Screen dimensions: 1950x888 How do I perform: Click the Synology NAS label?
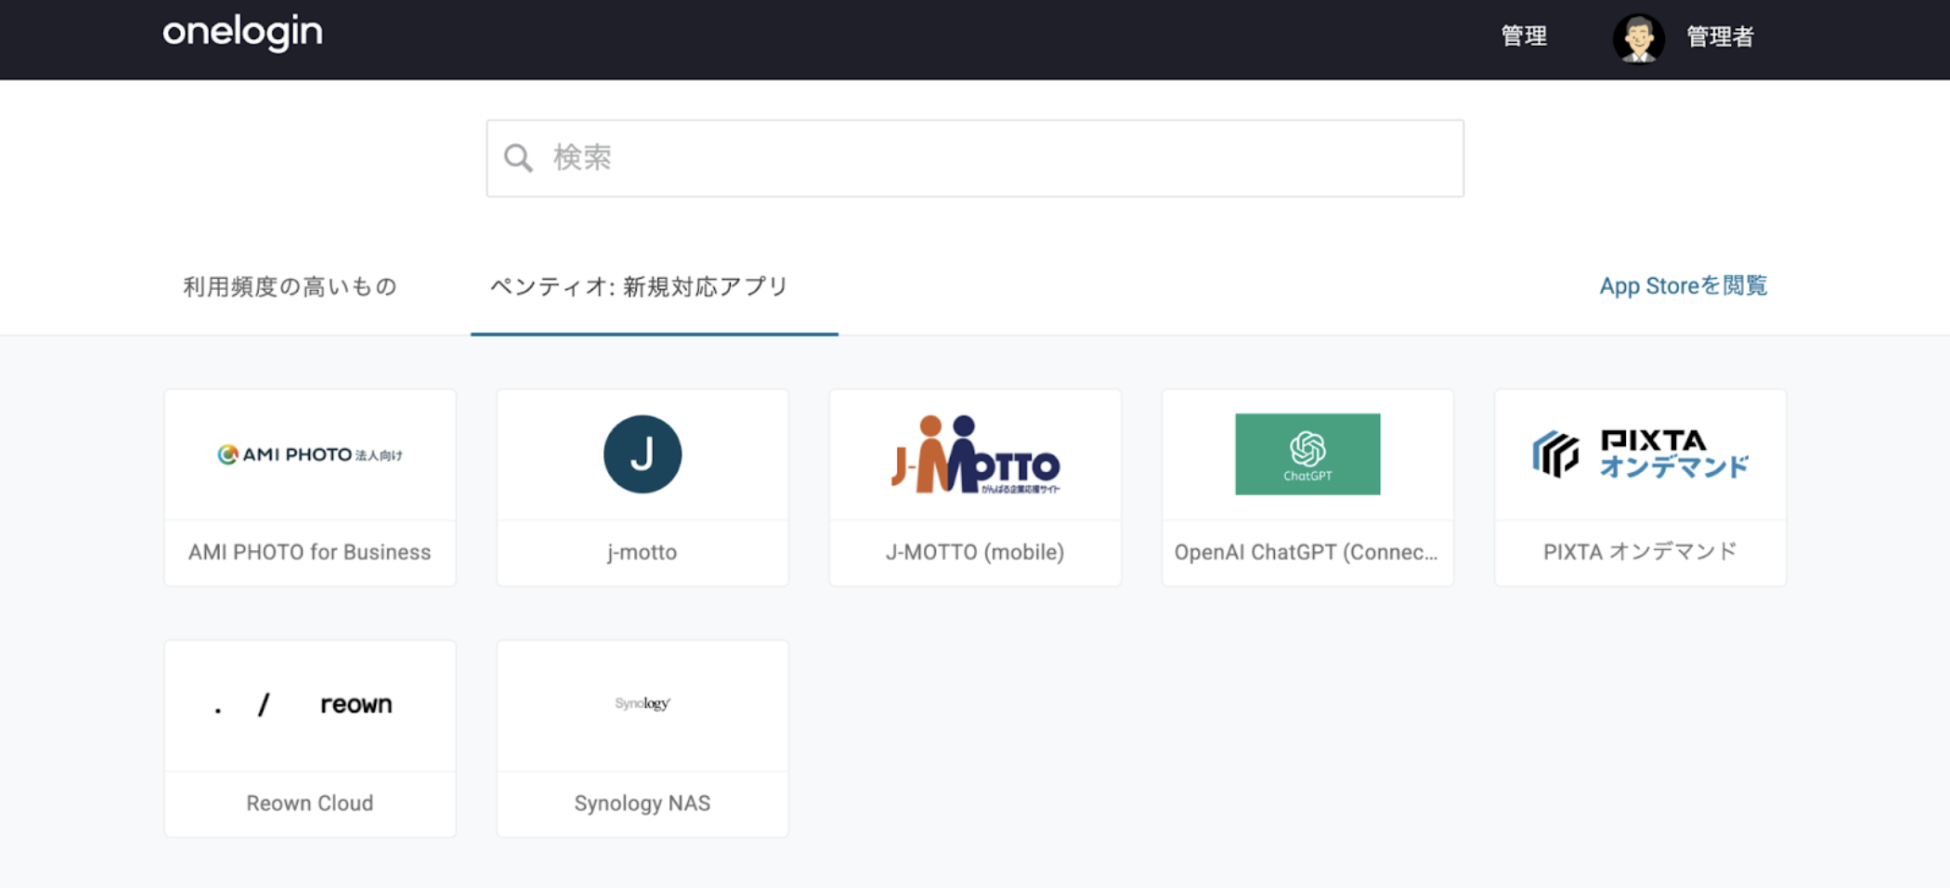coord(642,803)
